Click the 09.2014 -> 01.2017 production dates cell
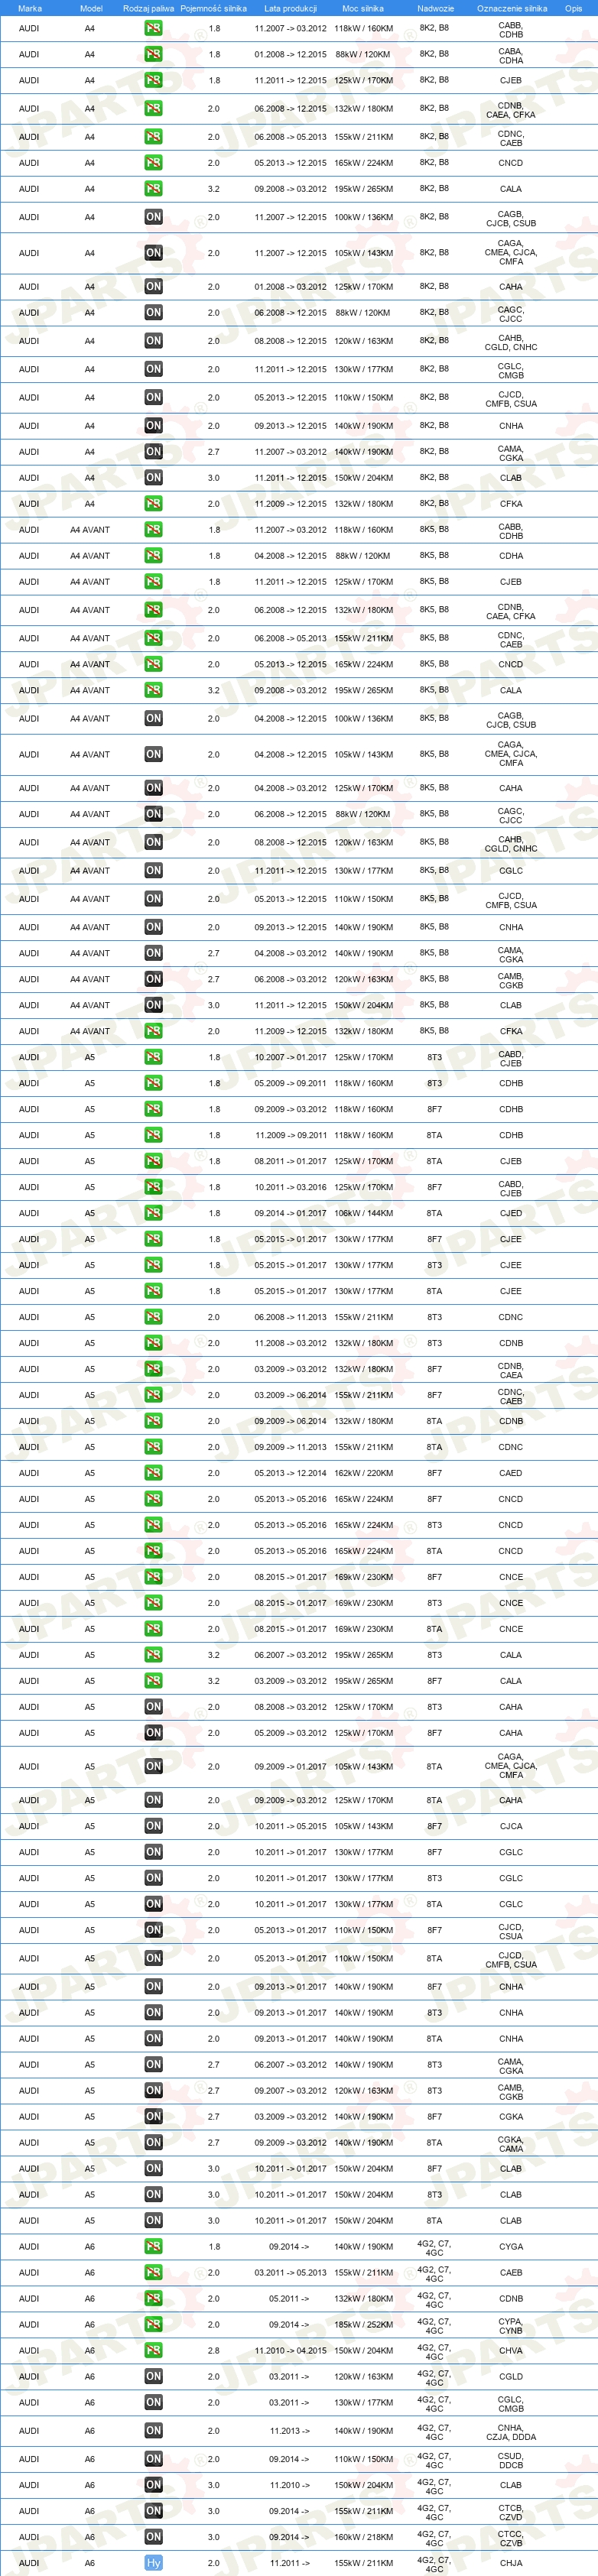 pyautogui.click(x=290, y=1213)
